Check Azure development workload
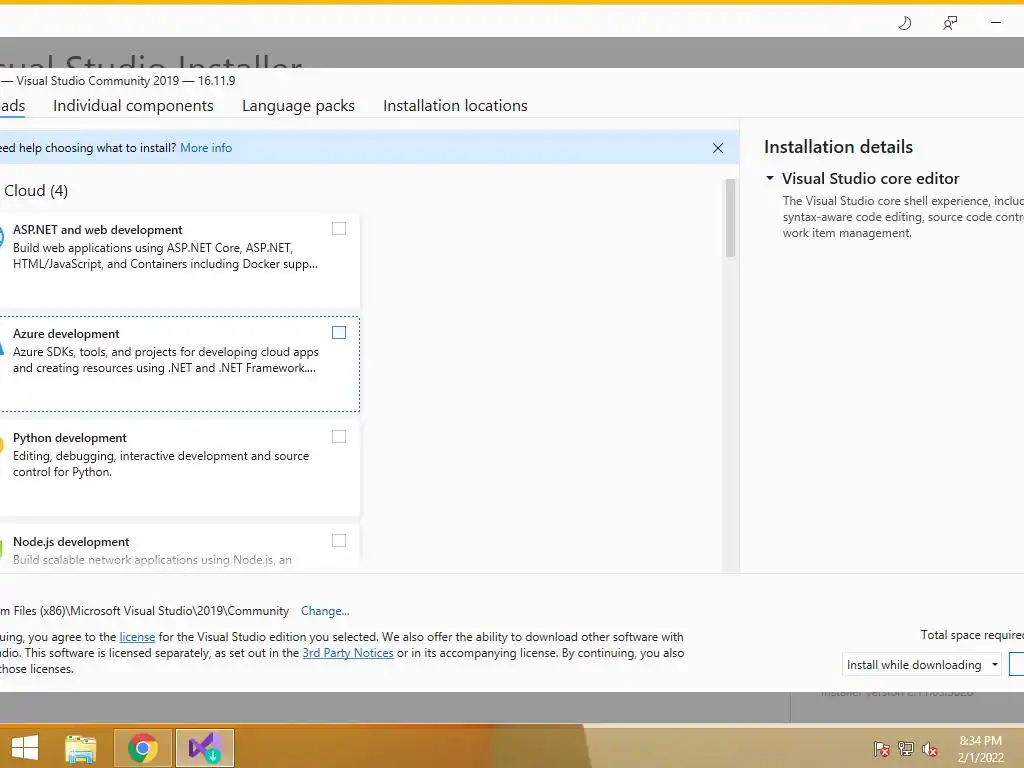 point(339,332)
